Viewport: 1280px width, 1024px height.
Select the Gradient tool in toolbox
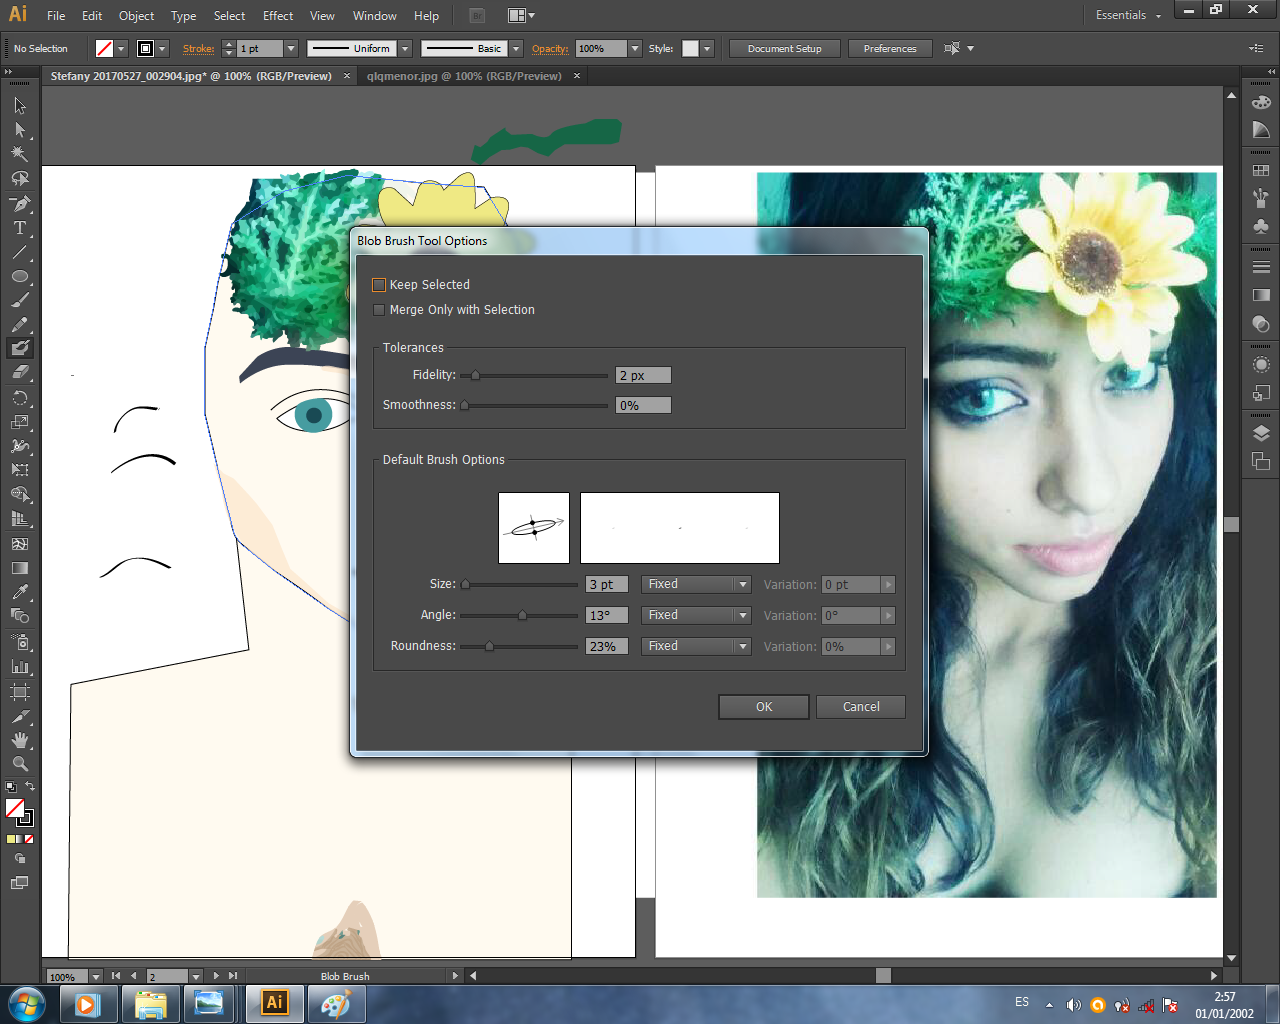click(x=20, y=568)
